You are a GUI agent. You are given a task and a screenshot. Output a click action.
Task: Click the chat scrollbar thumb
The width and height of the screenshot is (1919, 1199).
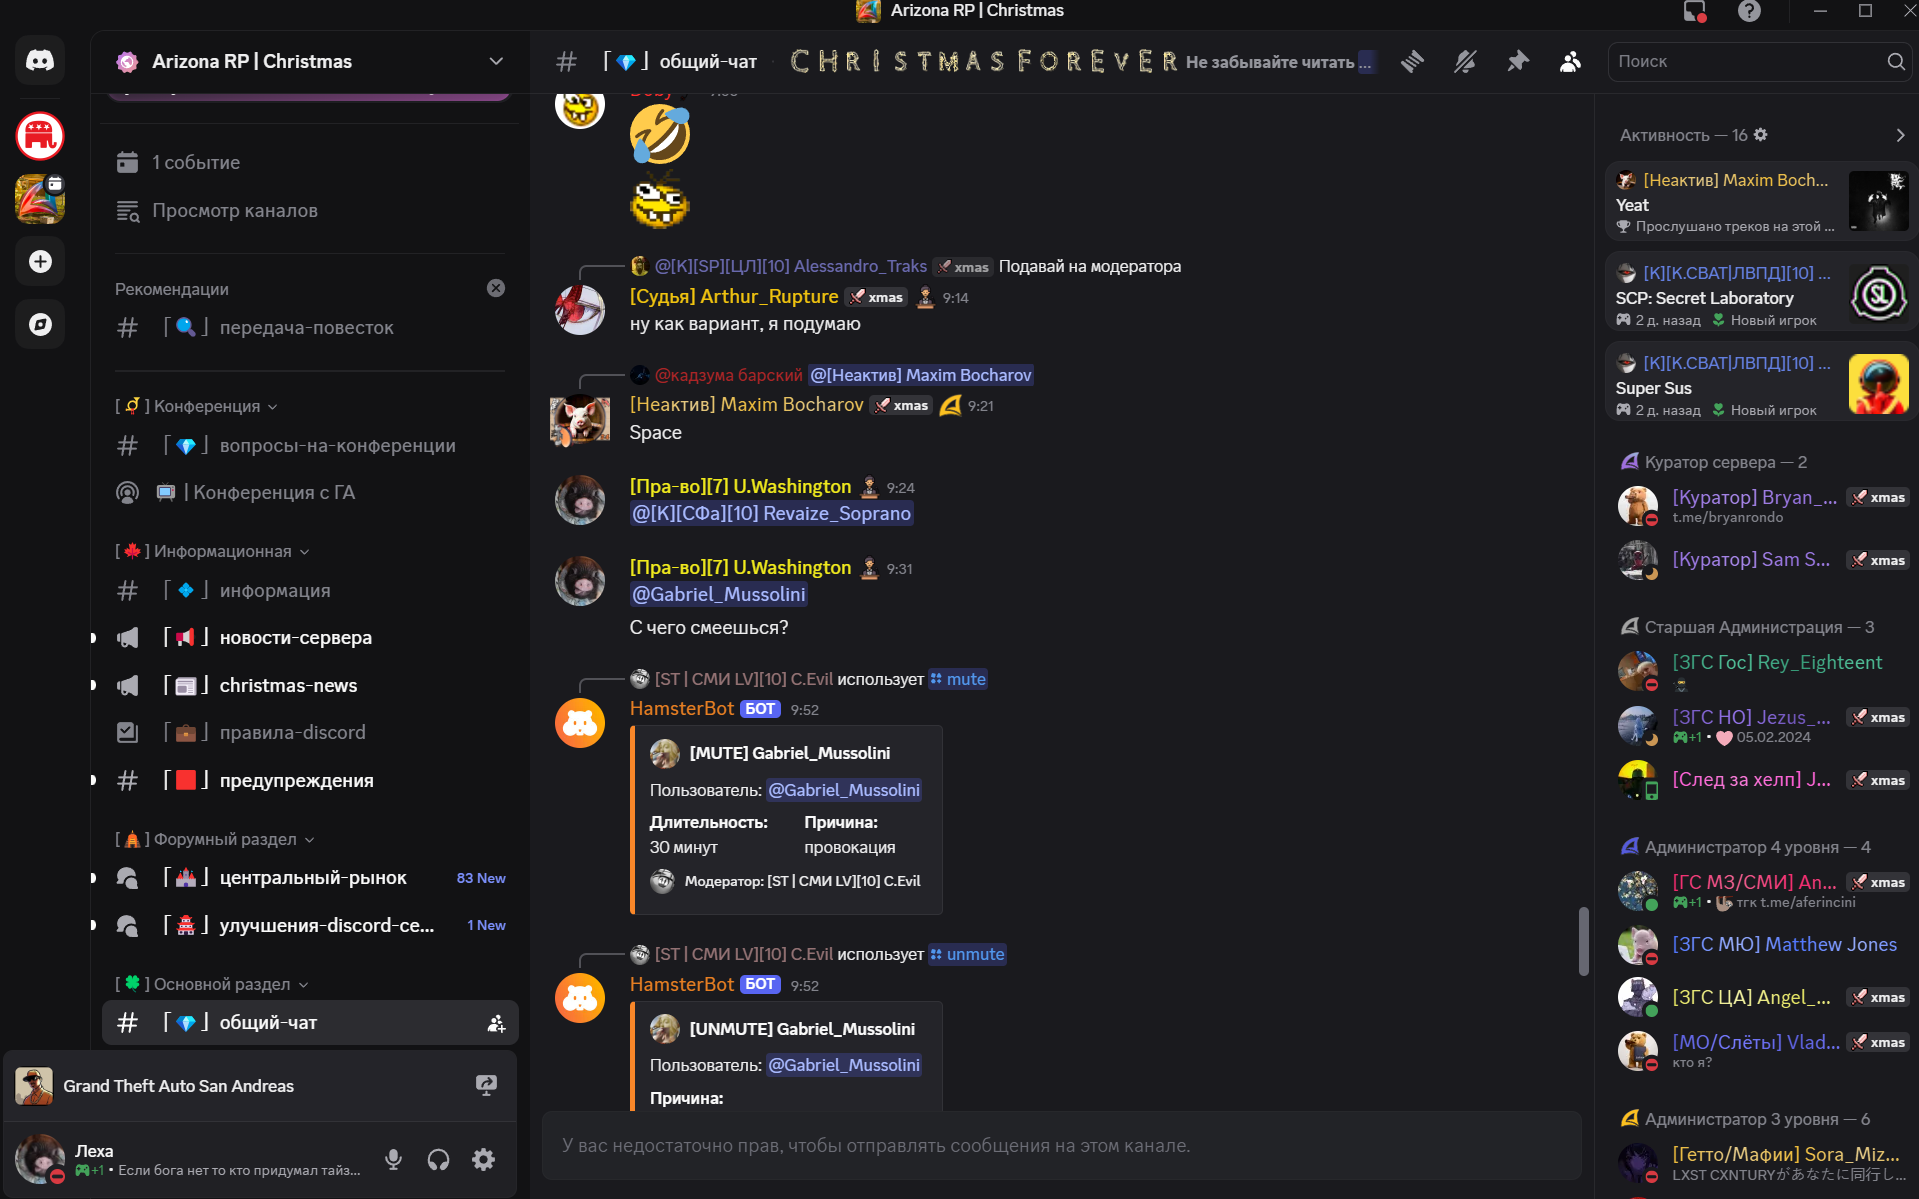(1583, 940)
